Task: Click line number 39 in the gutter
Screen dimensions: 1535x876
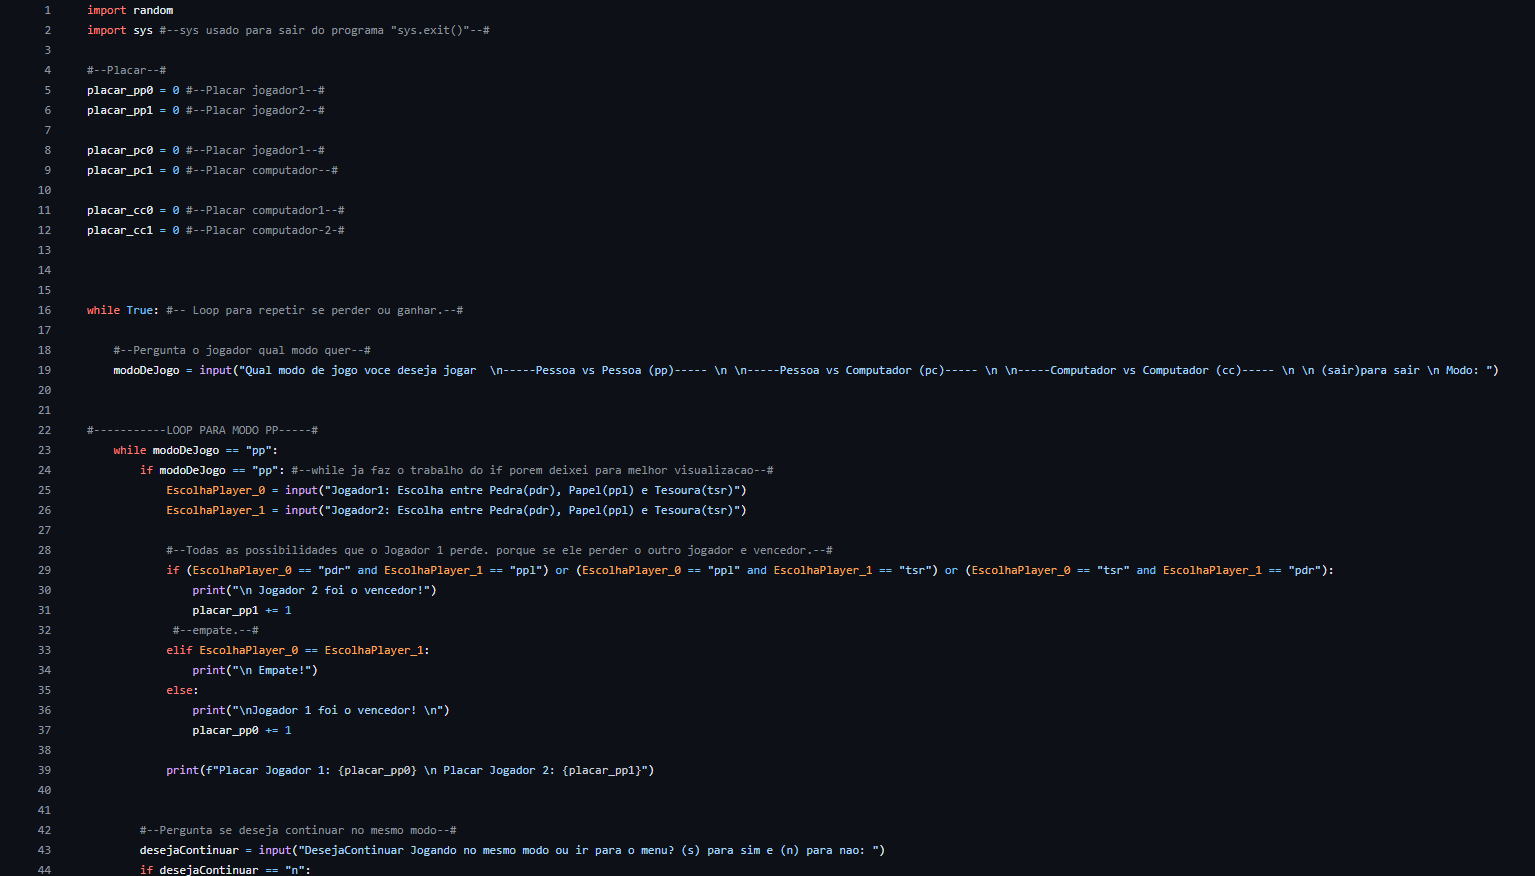Action: tap(44, 770)
